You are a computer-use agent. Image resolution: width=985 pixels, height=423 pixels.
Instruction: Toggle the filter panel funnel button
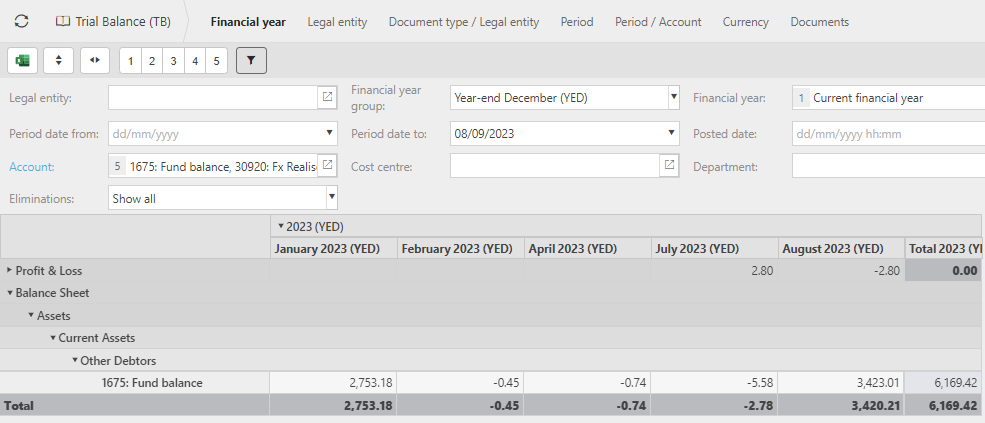click(251, 61)
